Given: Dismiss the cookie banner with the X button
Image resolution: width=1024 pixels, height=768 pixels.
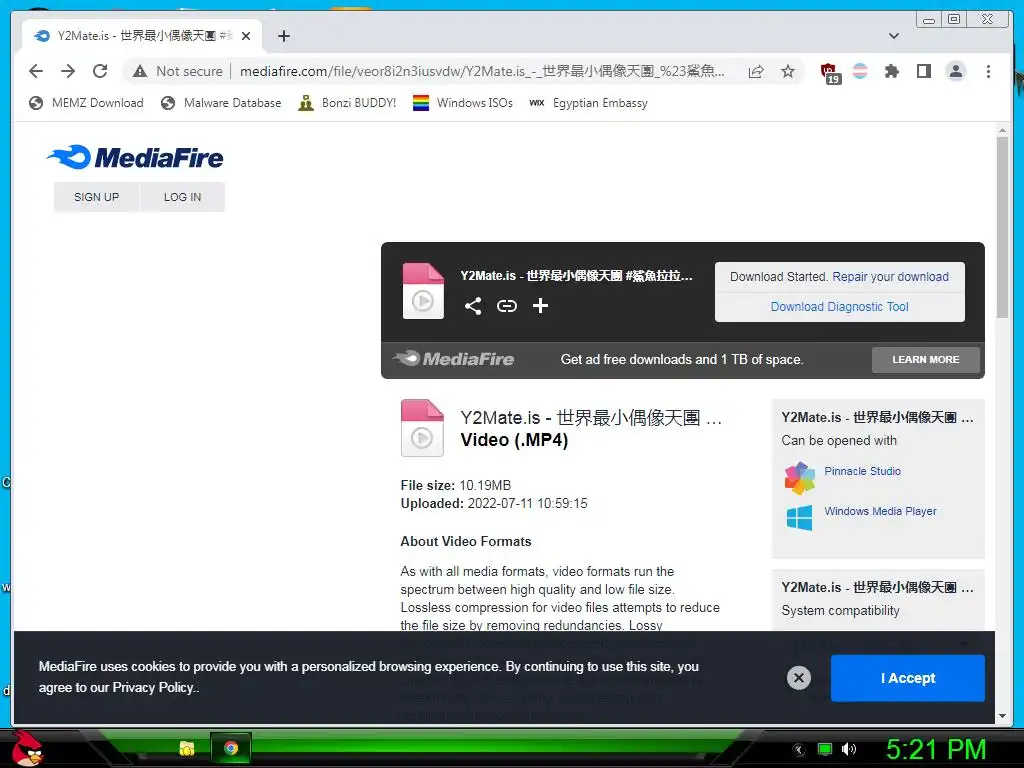Looking at the screenshot, I should pyautogui.click(x=798, y=678).
